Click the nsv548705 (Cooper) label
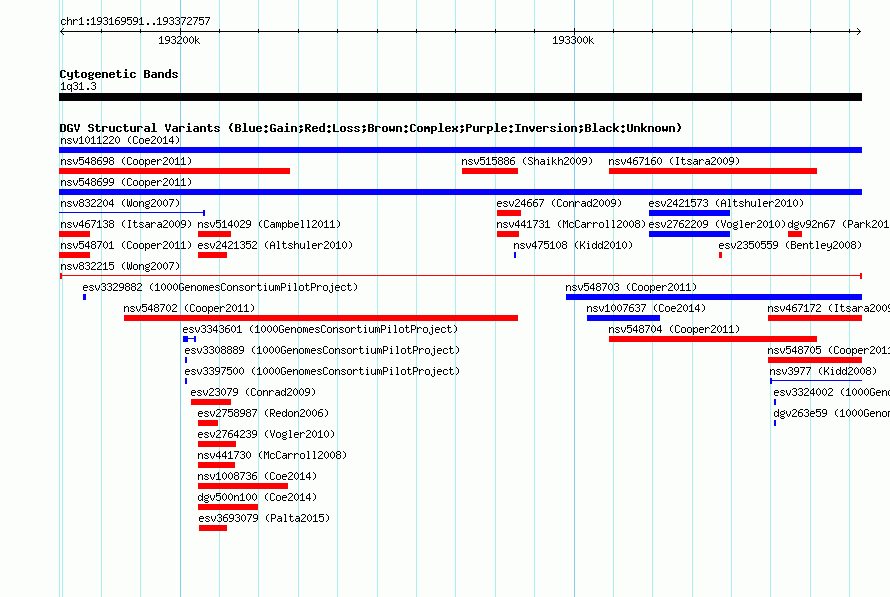Viewport: 890px width, 597px height. coord(828,350)
